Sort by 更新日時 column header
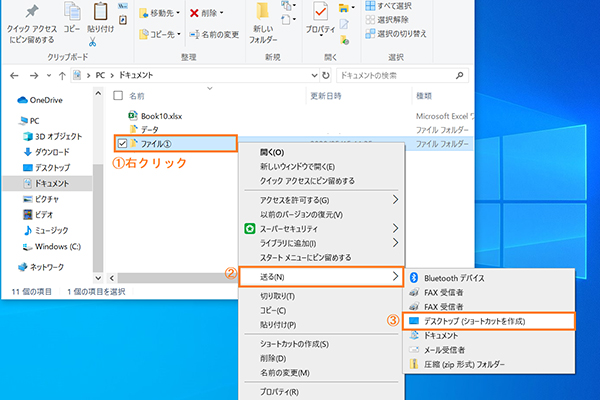 [326, 96]
